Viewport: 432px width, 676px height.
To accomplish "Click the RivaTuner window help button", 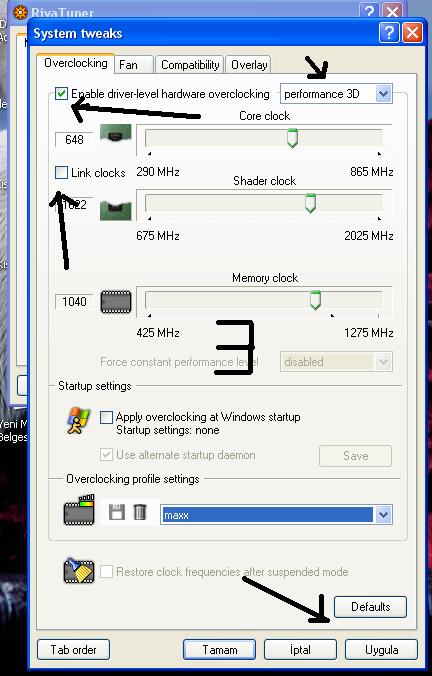I will click(x=369, y=11).
